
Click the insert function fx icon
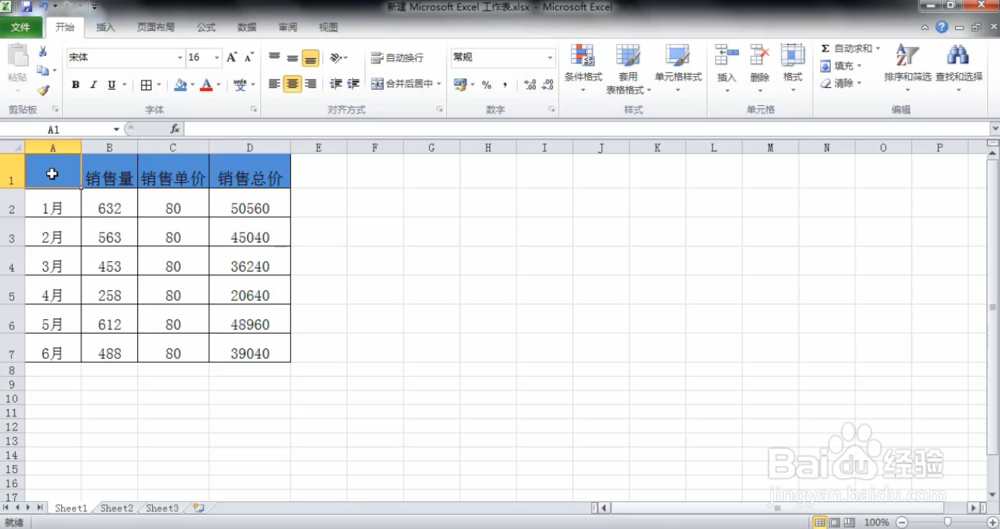coord(174,129)
